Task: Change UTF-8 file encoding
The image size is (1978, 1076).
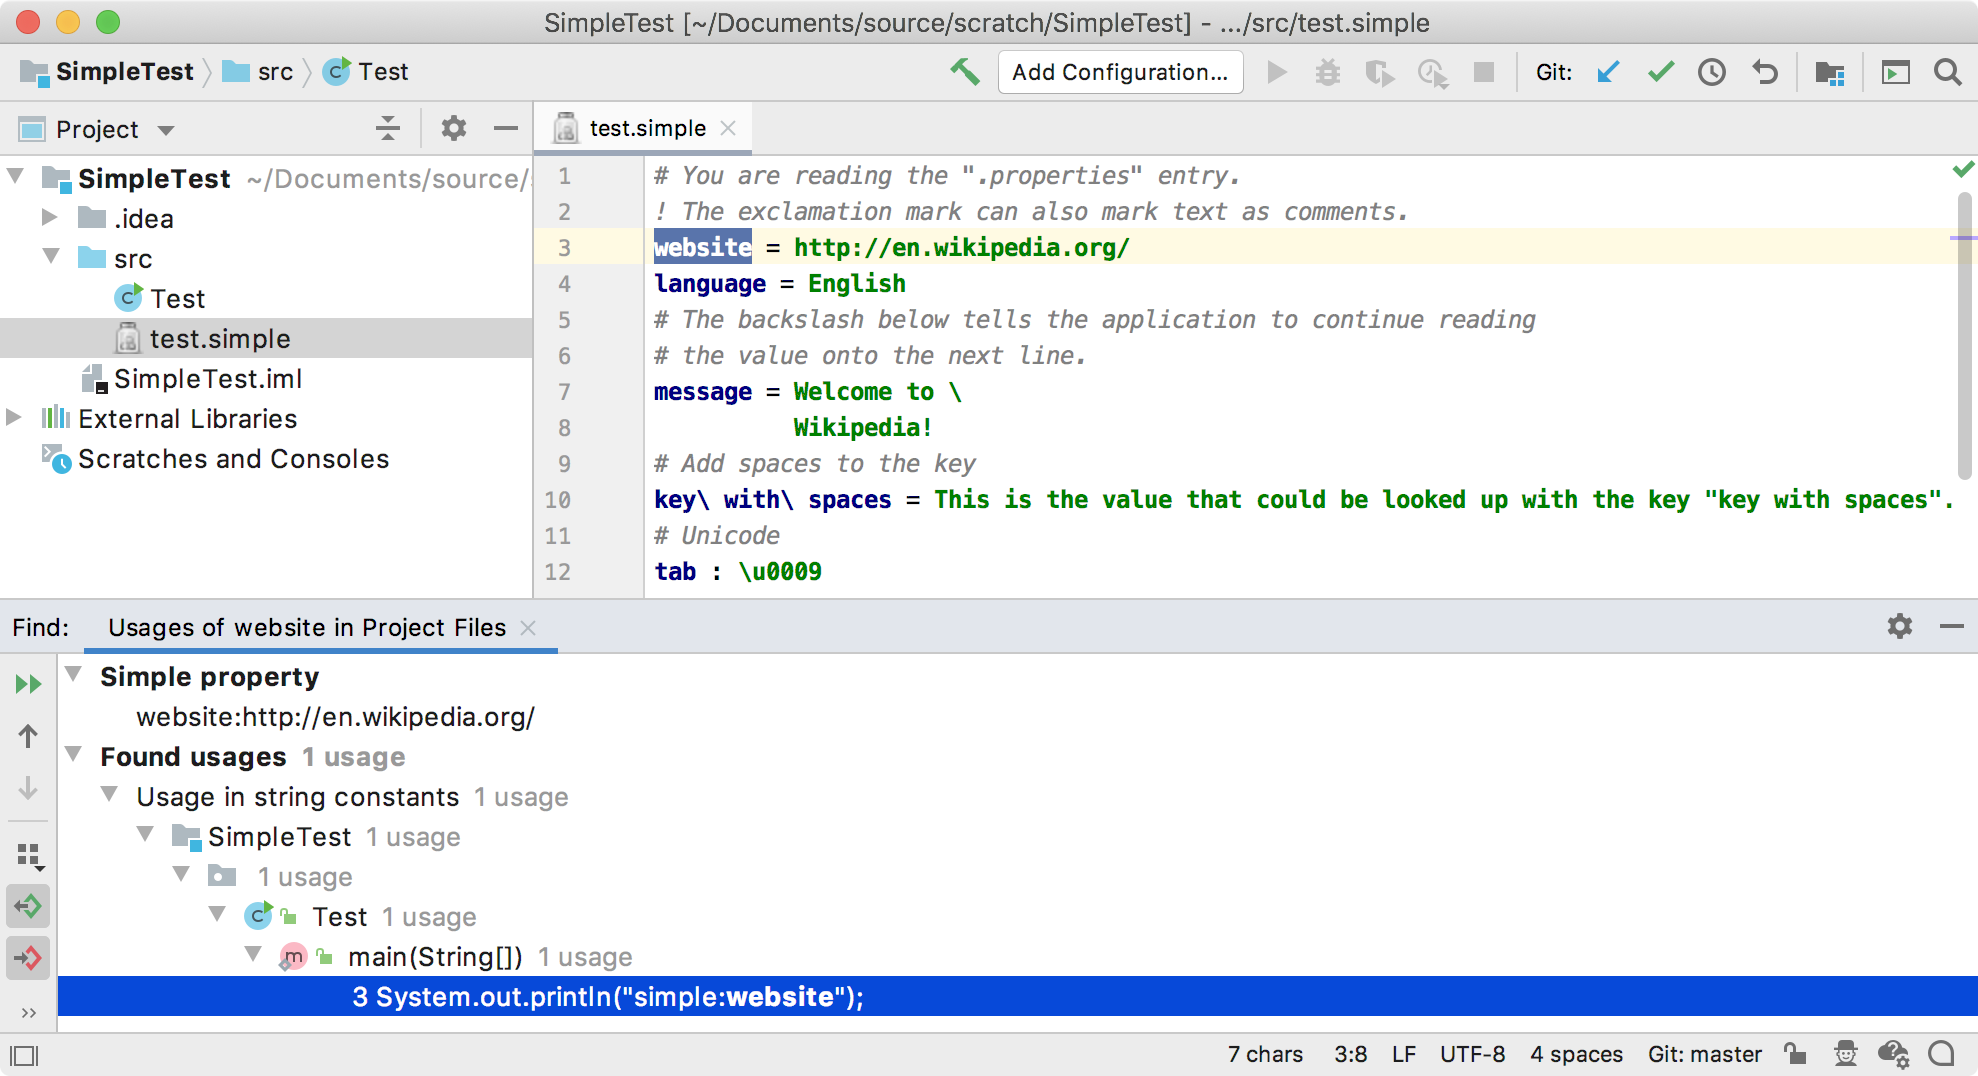Action: pos(1472,1054)
